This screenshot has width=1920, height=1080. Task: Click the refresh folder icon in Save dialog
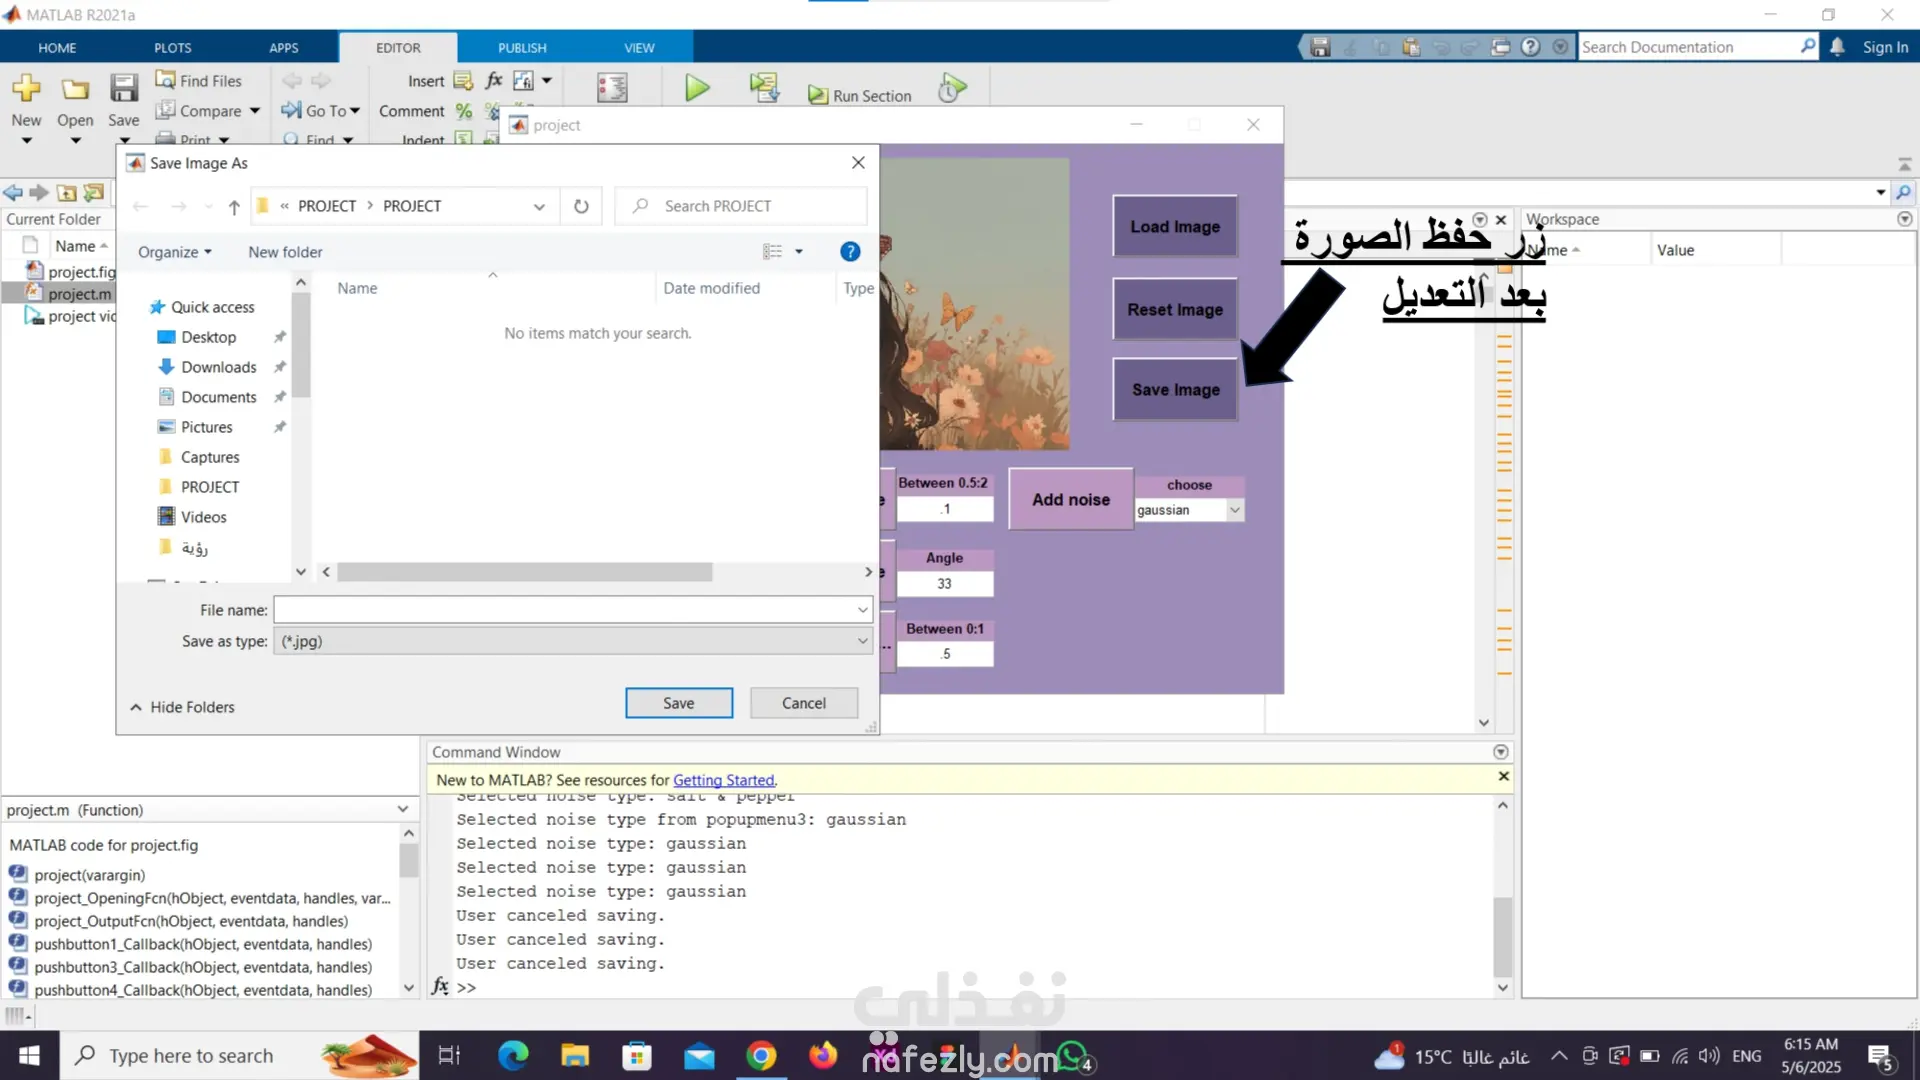tap(581, 206)
